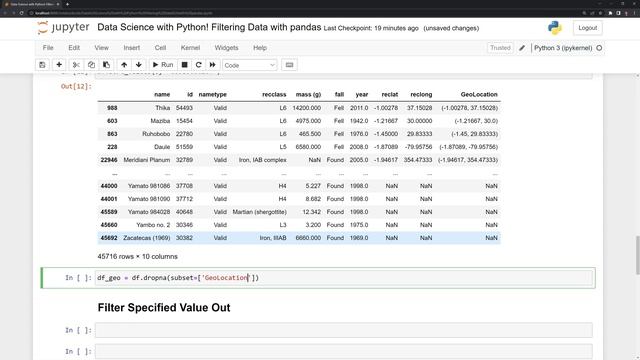This screenshot has height=360, width=640.
Task: Click Last Checkpoint status text
Action: click(371, 28)
